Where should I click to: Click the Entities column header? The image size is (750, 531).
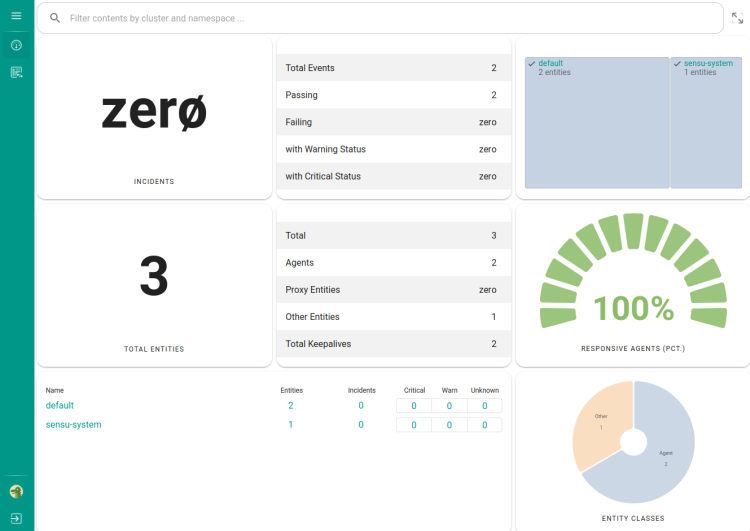click(292, 390)
